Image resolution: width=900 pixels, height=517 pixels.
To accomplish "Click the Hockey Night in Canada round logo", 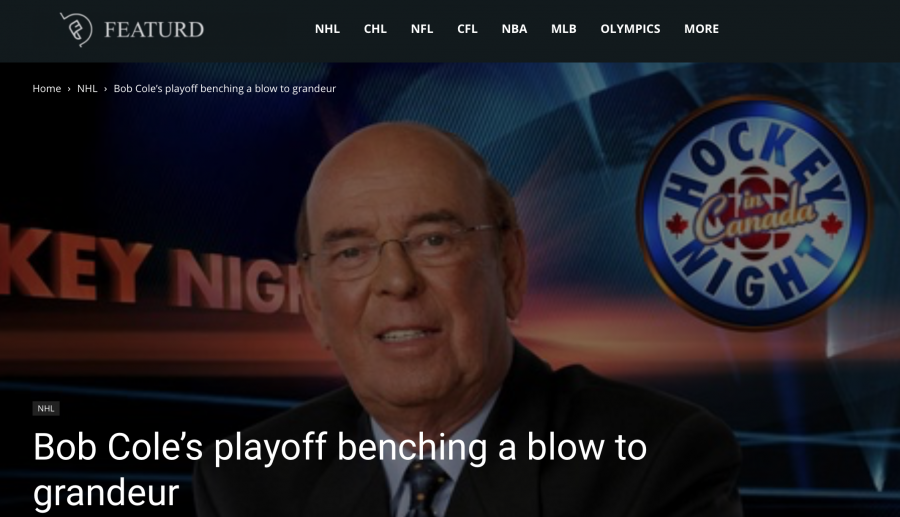I will click(x=754, y=213).
